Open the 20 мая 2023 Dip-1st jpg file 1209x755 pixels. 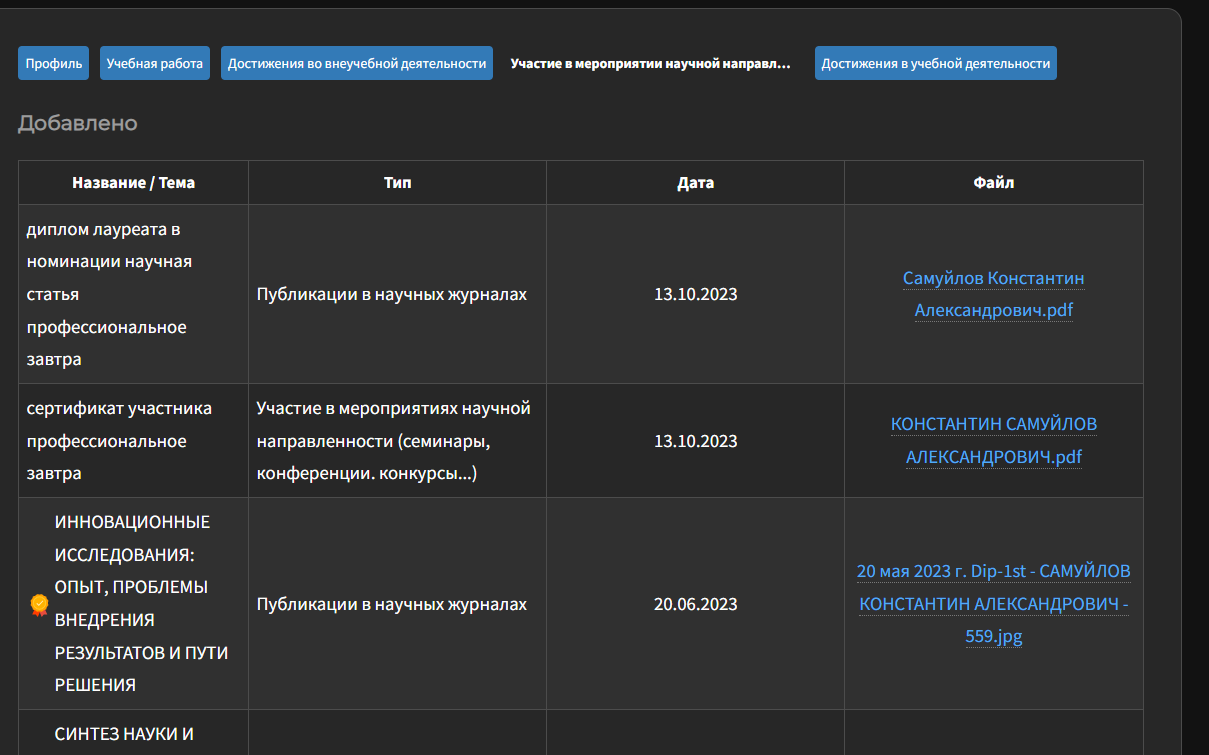point(993,603)
